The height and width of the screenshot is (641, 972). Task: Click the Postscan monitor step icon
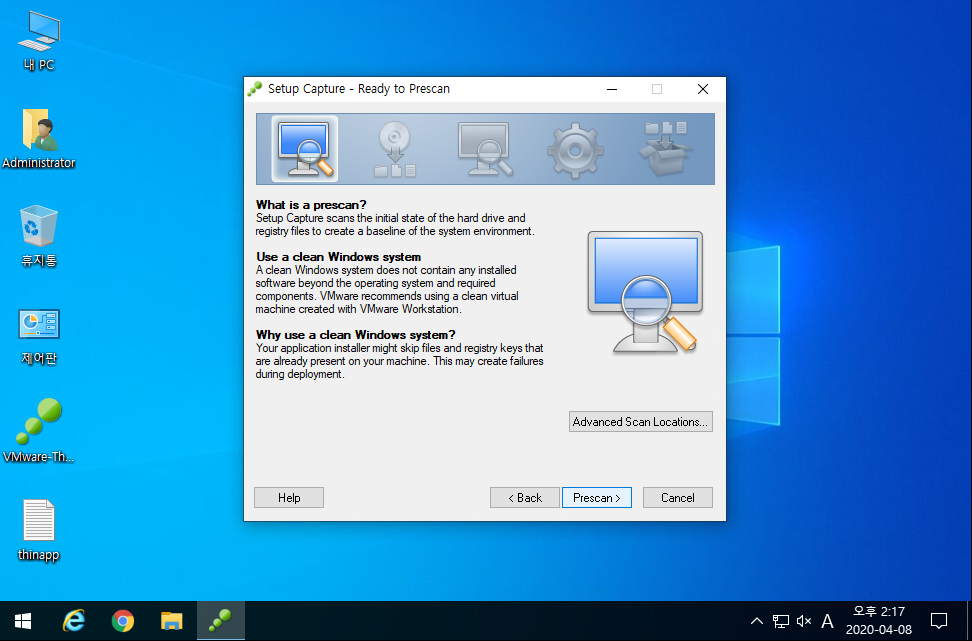click(x=485, y=149)
